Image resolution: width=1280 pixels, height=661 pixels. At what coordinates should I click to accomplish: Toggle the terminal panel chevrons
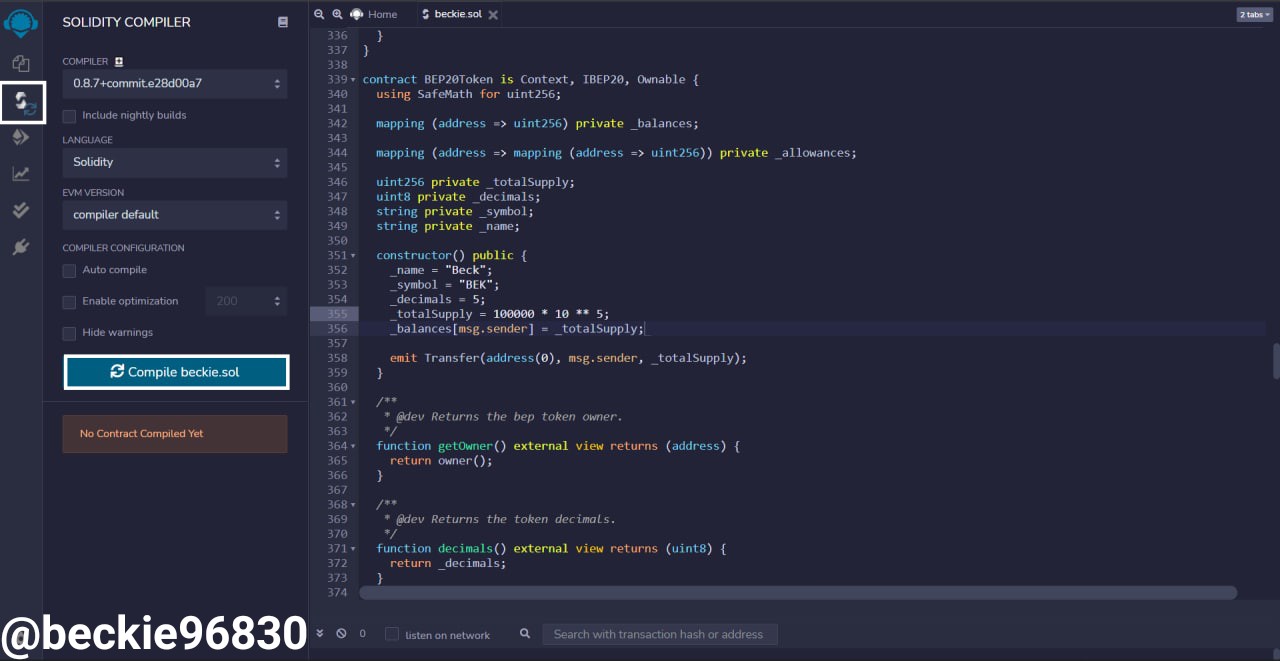tap(320, 633)
